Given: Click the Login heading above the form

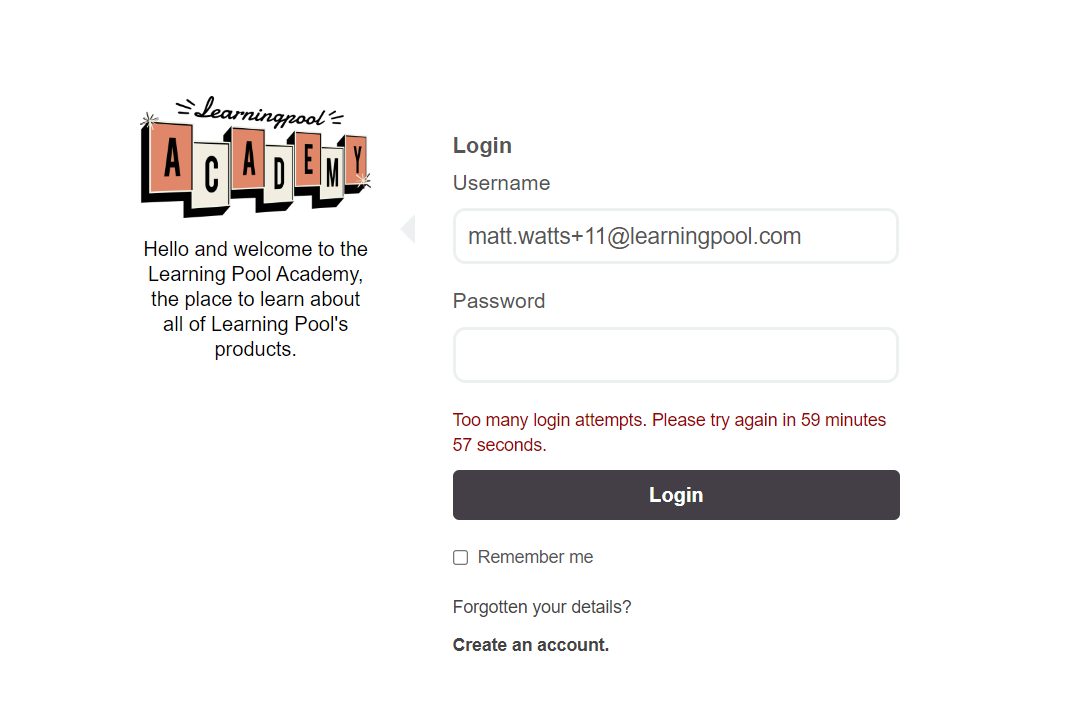Looking at the screenshot, I should point(482,145).
